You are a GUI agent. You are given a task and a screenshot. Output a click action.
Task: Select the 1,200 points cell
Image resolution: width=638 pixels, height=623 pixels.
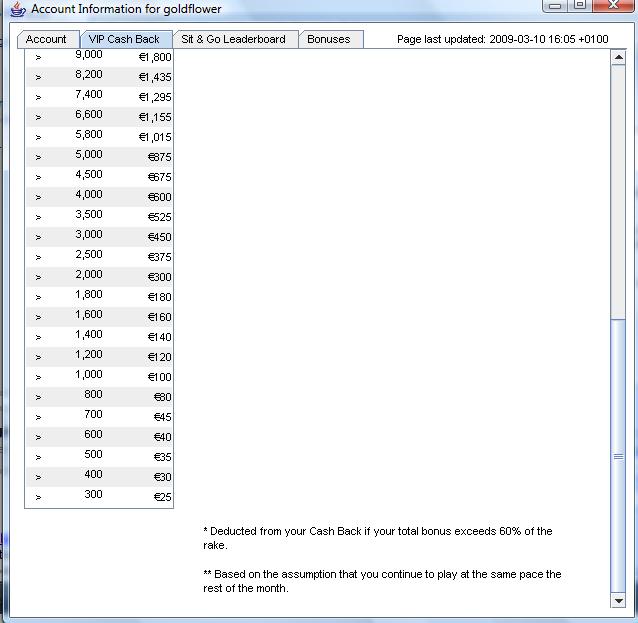pos(89,354)
